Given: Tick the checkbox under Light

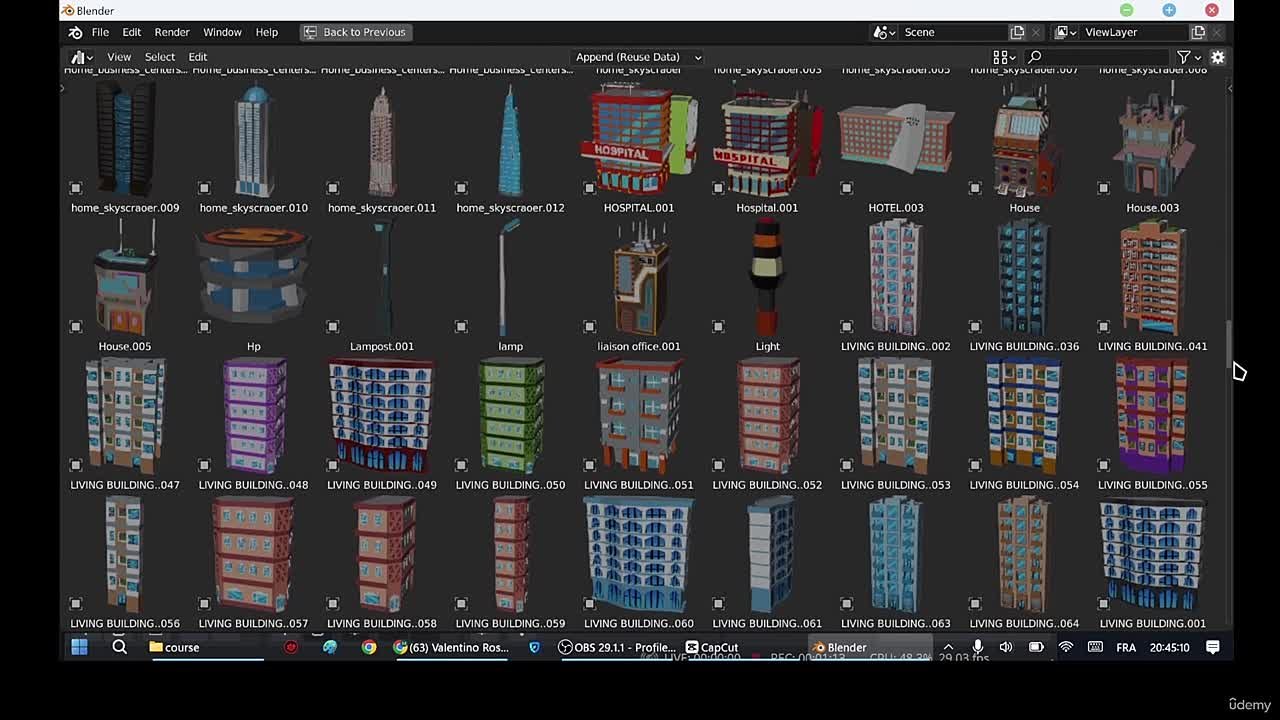Looking at the screenshot, I should click(717, 325).
